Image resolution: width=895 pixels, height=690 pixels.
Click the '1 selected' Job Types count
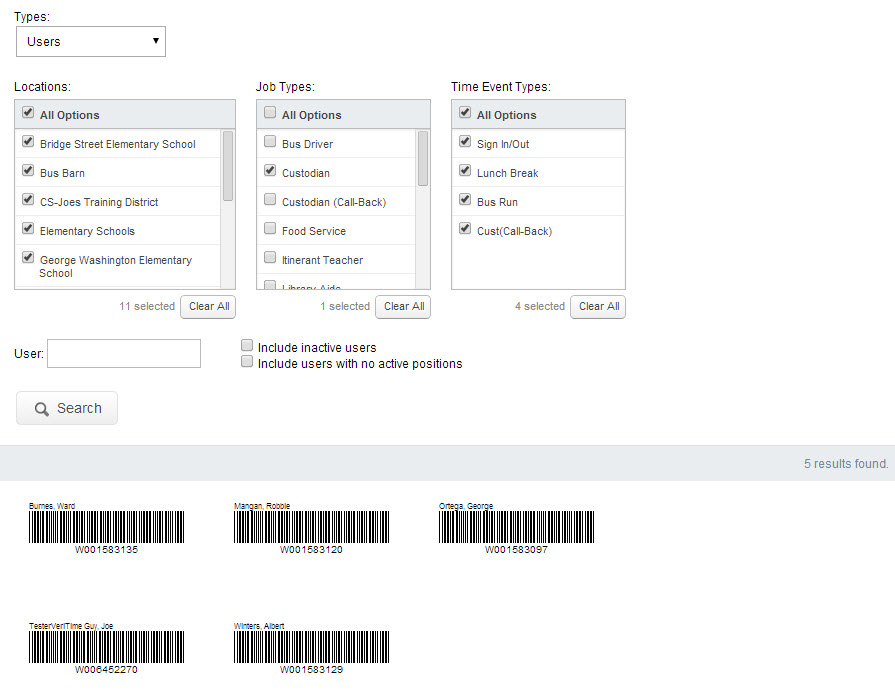tap(345, 306)
